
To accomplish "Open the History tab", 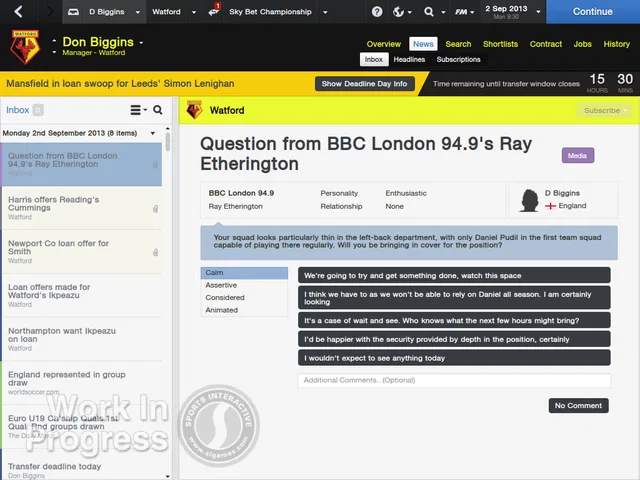I will click(x=617, y=44).
